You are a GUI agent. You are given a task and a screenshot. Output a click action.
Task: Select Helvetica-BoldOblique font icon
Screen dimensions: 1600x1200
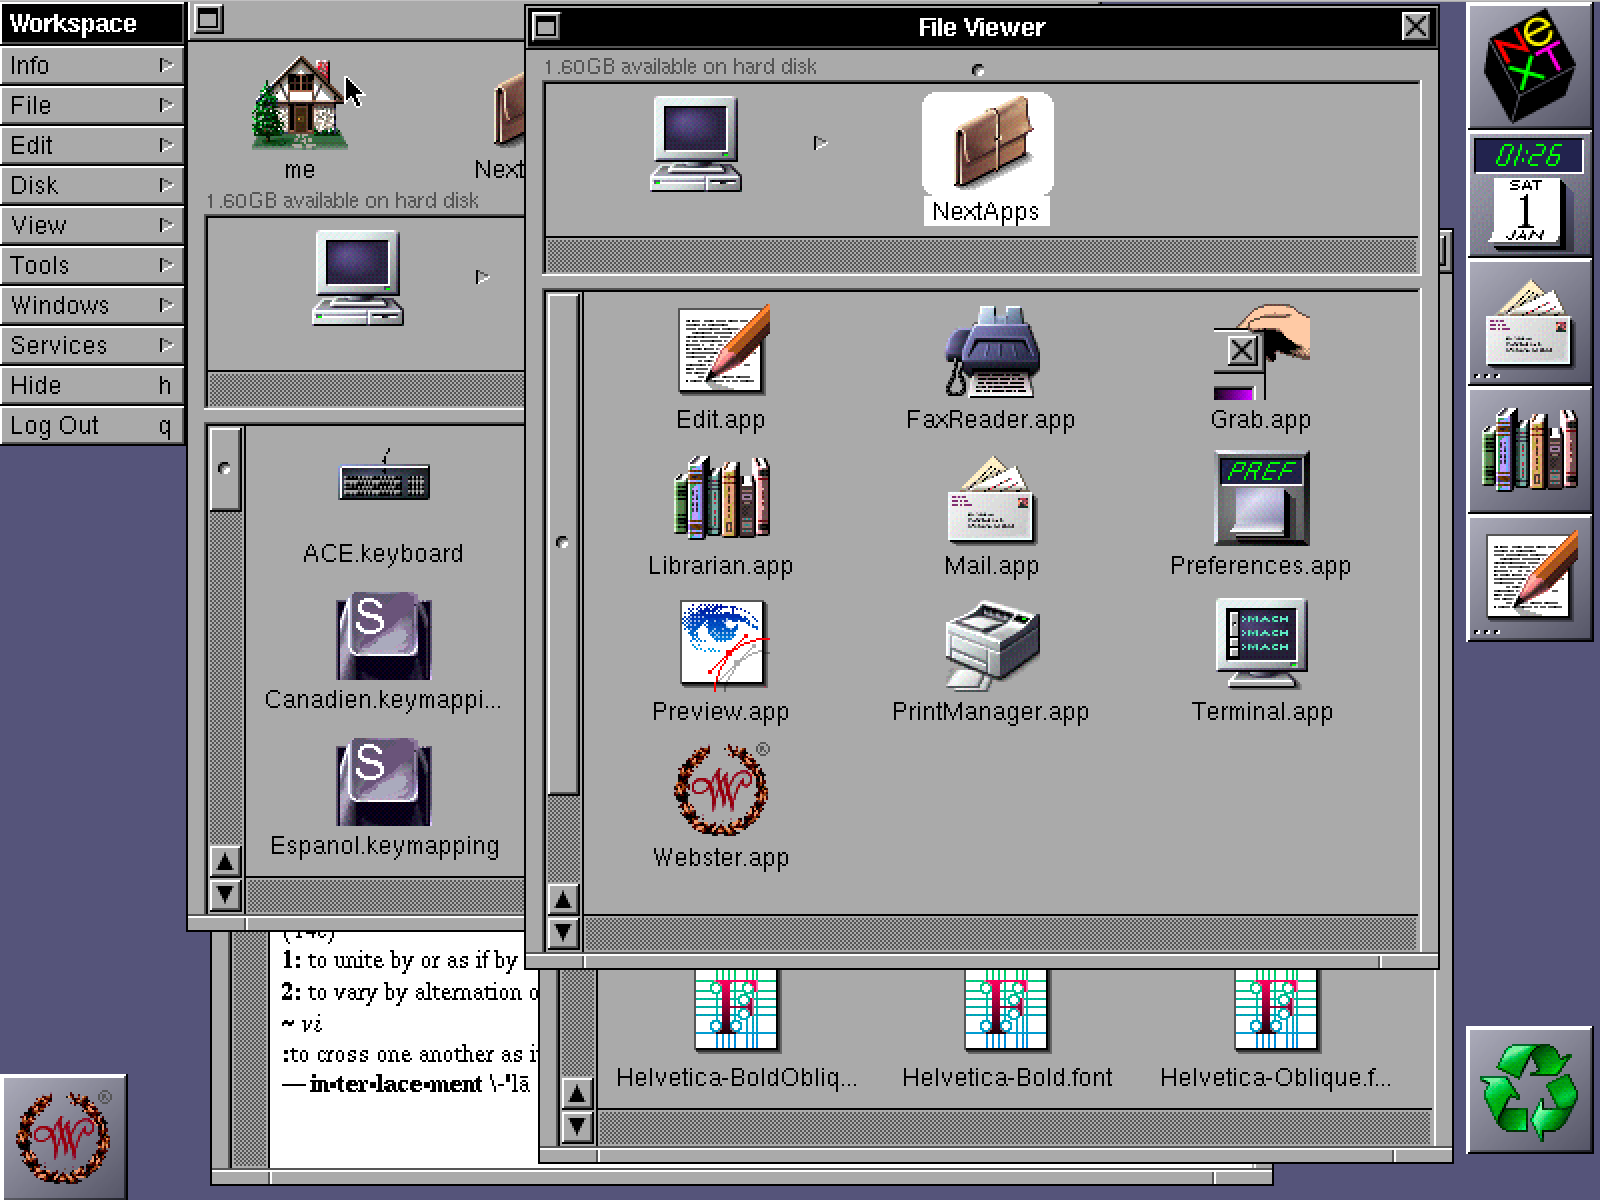point(736,1010)
